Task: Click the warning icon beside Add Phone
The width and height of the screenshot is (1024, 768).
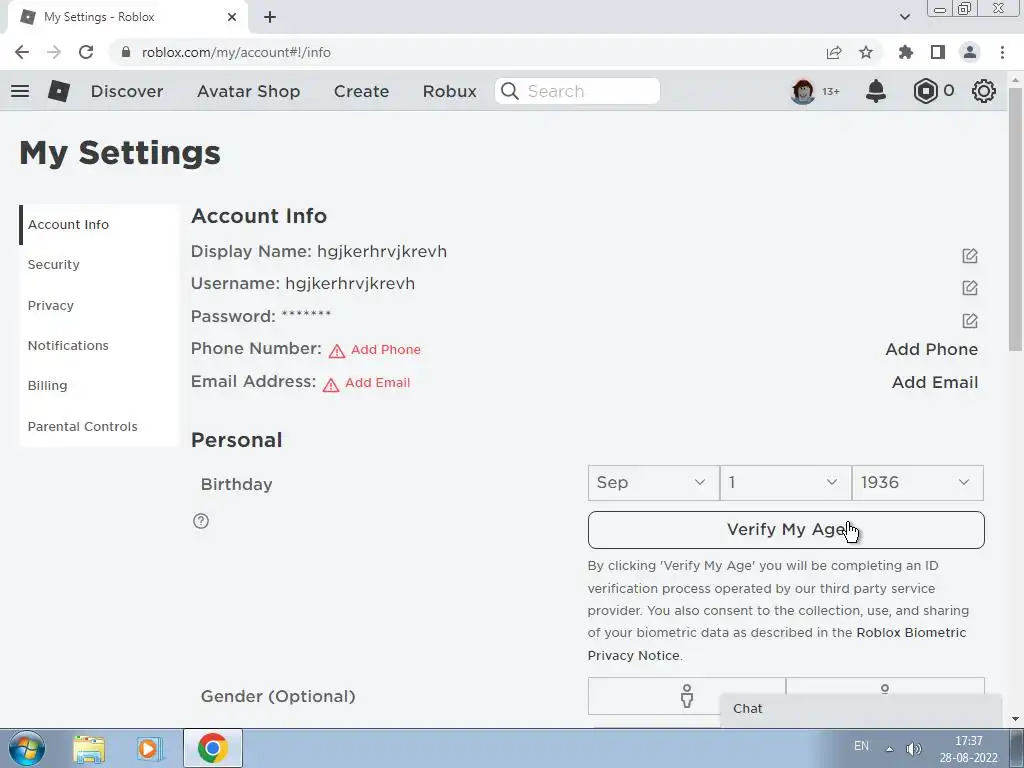Action: (x=336, y=351)
